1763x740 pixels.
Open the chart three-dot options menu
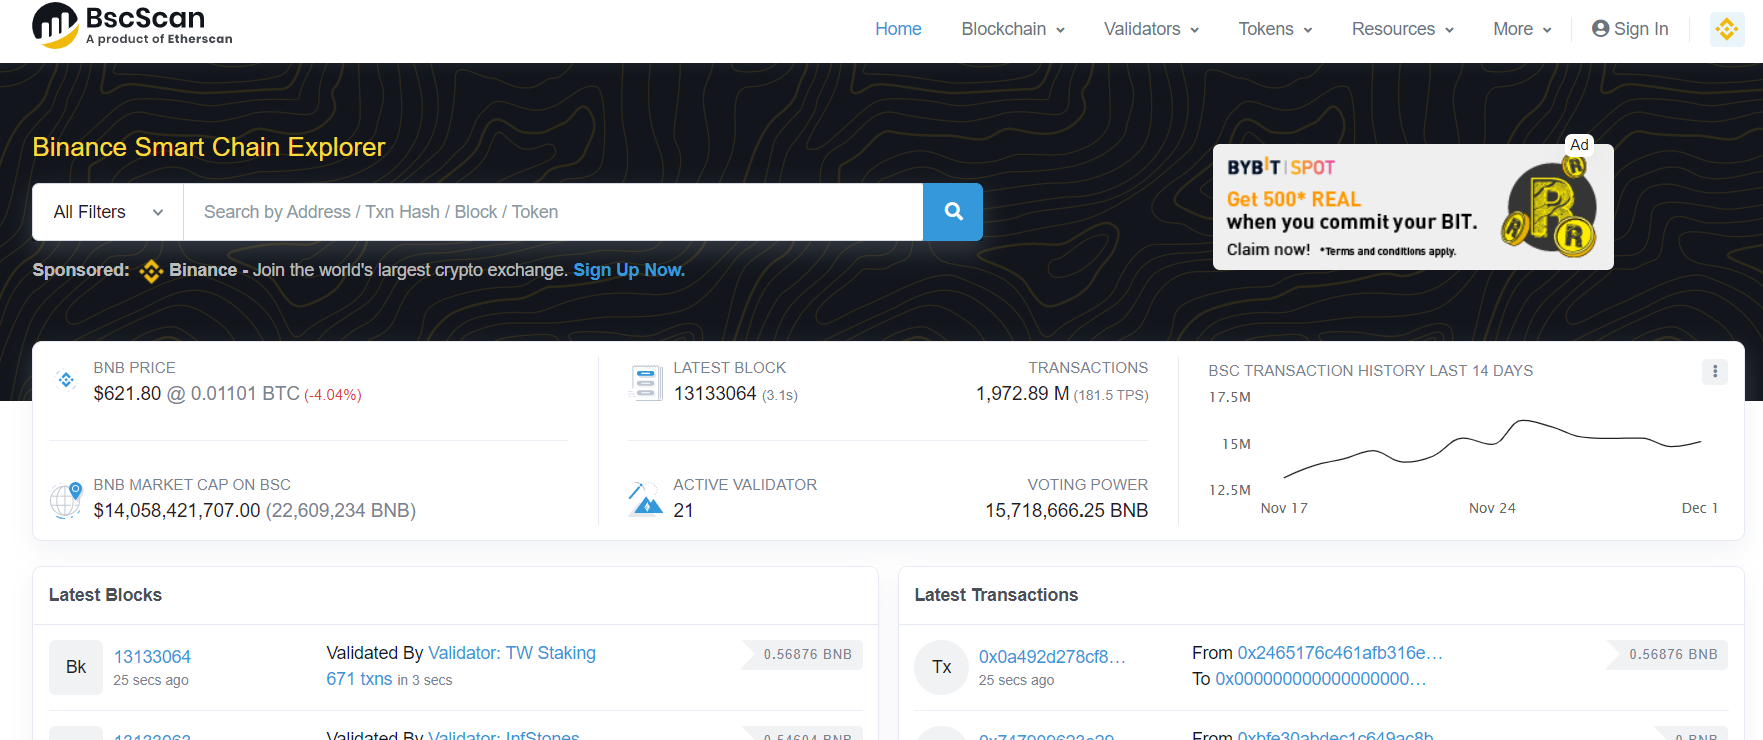pyautogui.click(x=1715, y=372)
